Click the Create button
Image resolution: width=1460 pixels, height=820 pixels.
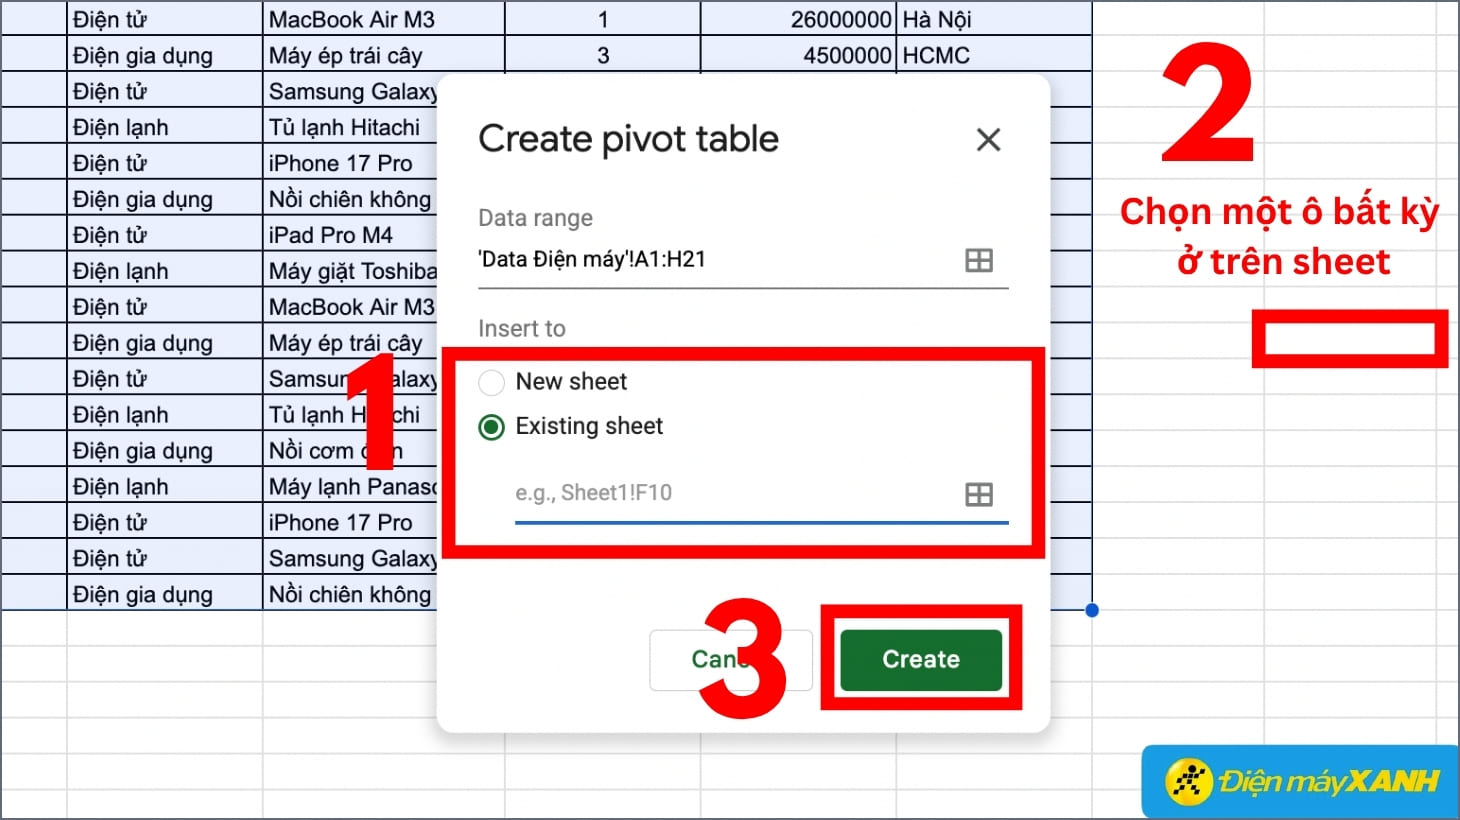pos(921,659)
